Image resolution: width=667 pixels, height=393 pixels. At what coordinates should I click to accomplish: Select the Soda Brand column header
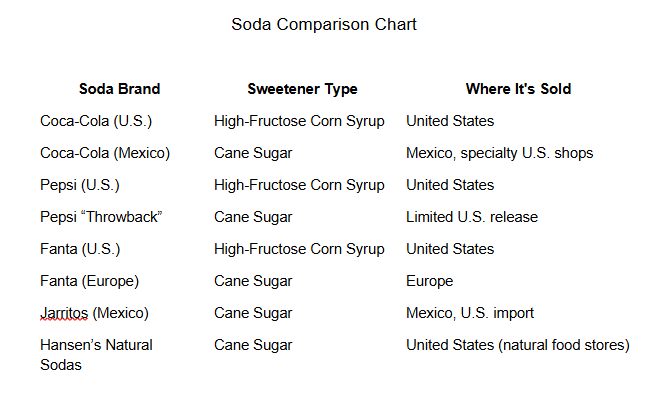(x=120, y=89)
